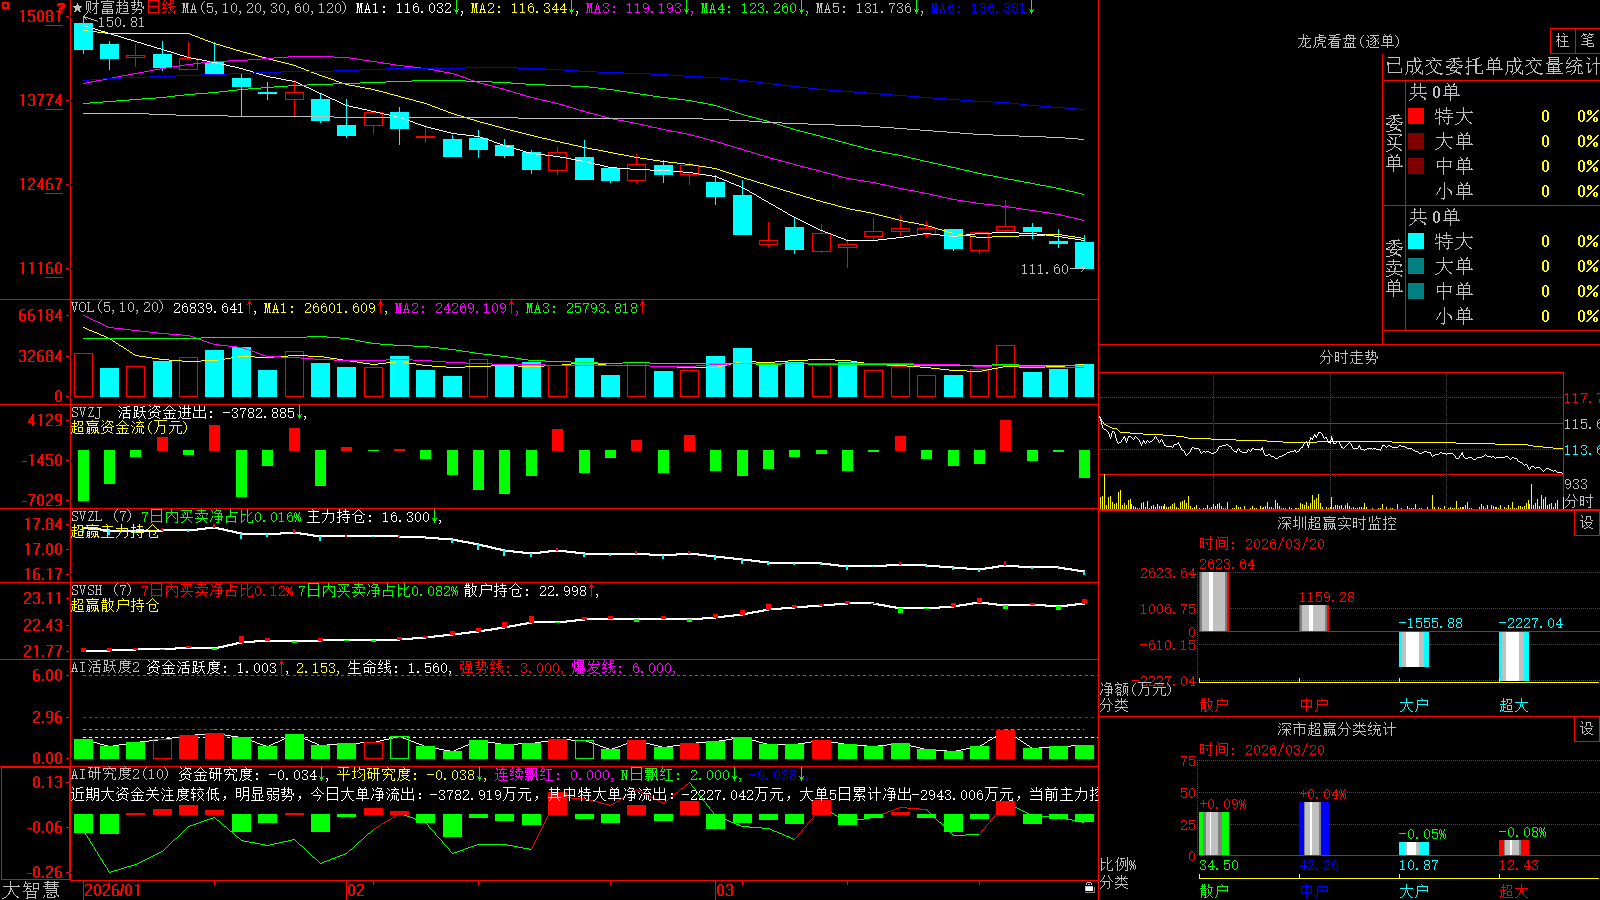Click the 净额(万元) axis label
The image size is (1600, 900).
pyautogui.click(x=1135, y=689)
